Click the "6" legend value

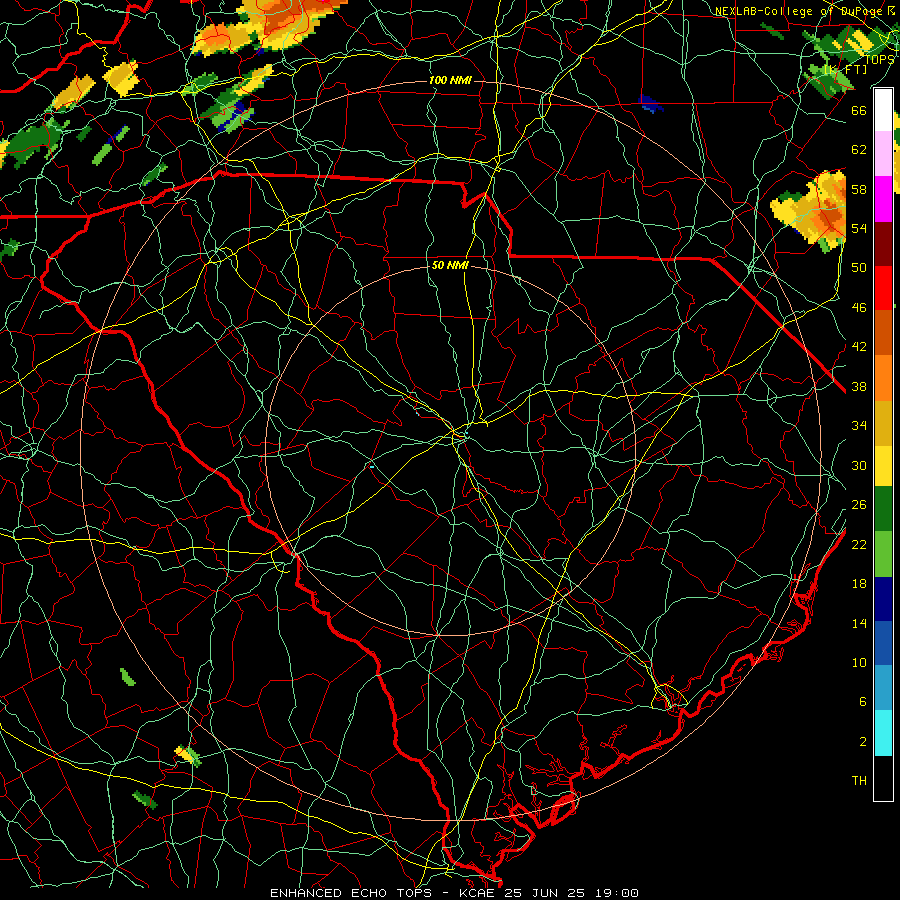[x=862, y=701]
